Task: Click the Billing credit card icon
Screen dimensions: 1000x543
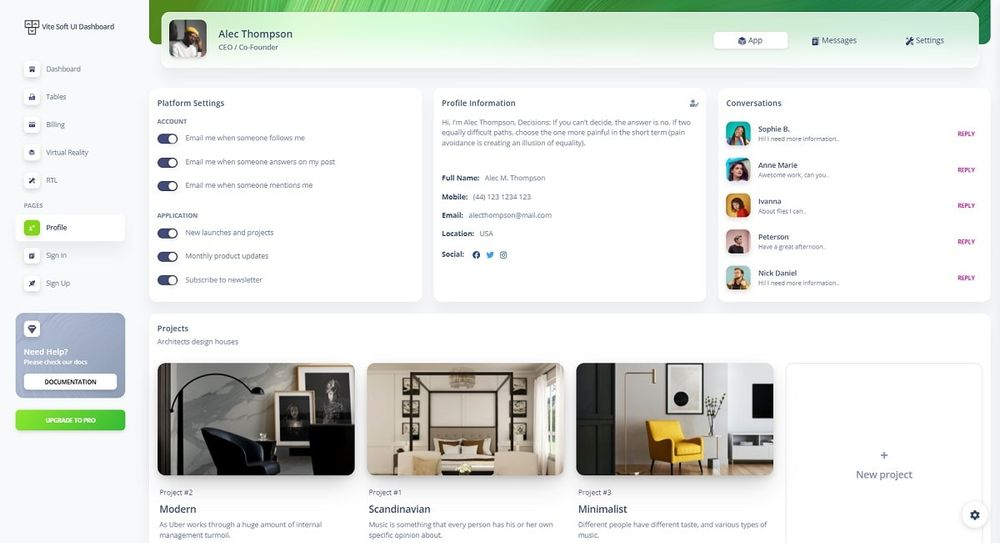Action: 32,124
